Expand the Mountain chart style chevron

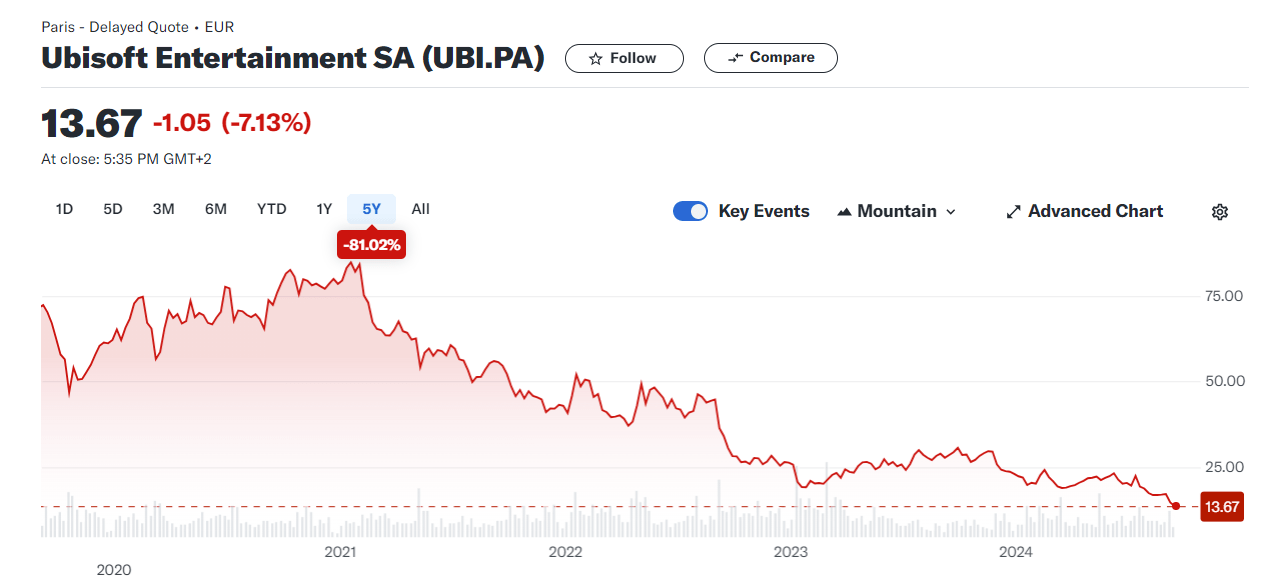point(950,212)
